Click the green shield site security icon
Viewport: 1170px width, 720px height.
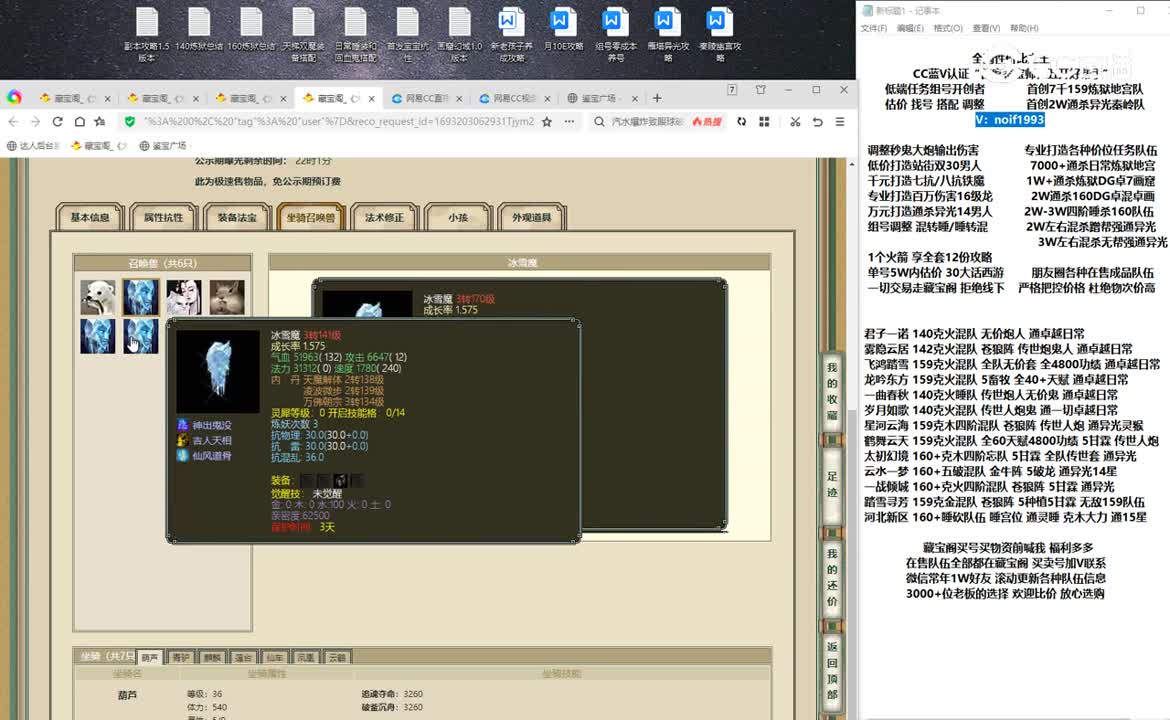130,122
